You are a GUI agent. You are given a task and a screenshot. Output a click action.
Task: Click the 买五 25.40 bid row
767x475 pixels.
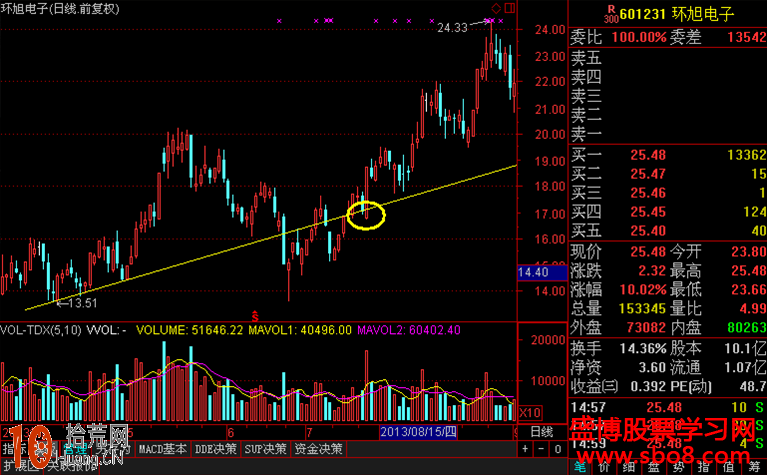click(x=668, y=230)
